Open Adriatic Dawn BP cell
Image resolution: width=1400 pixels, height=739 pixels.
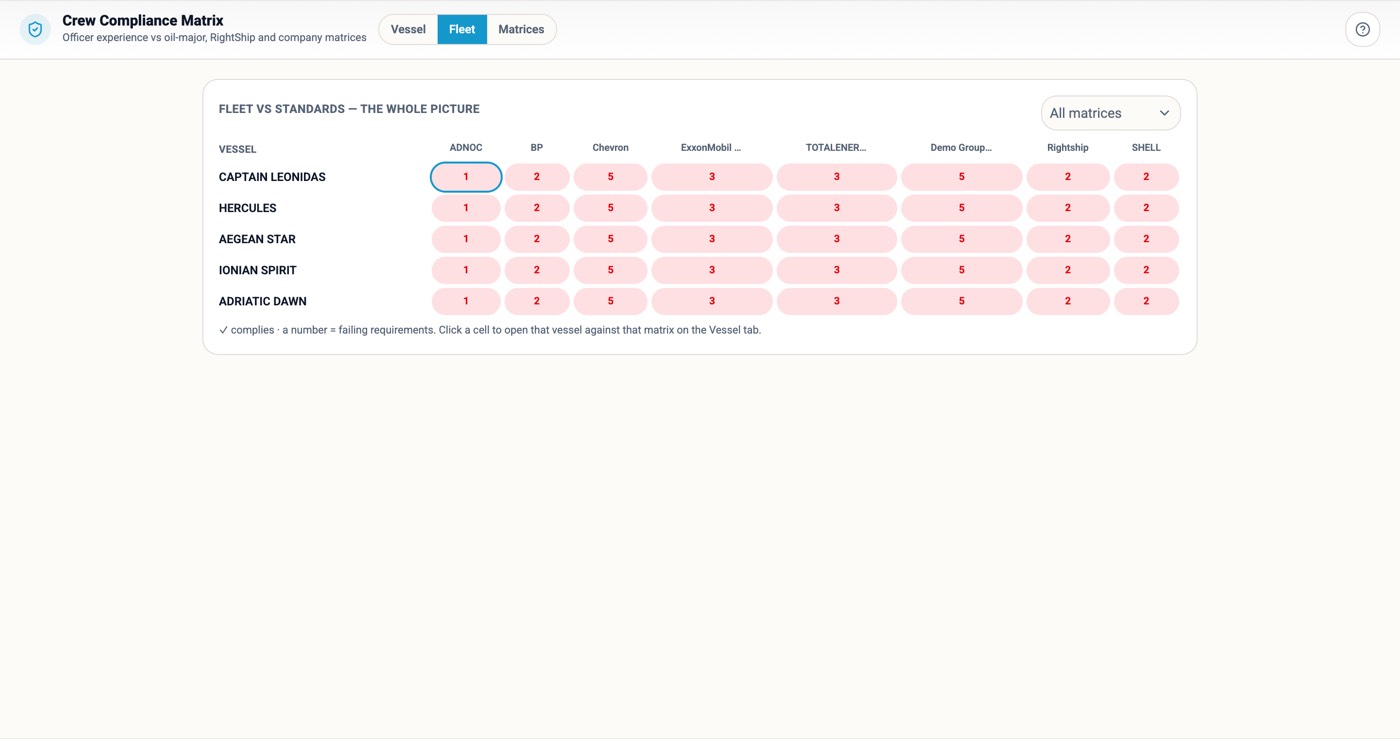click(537, 301)
